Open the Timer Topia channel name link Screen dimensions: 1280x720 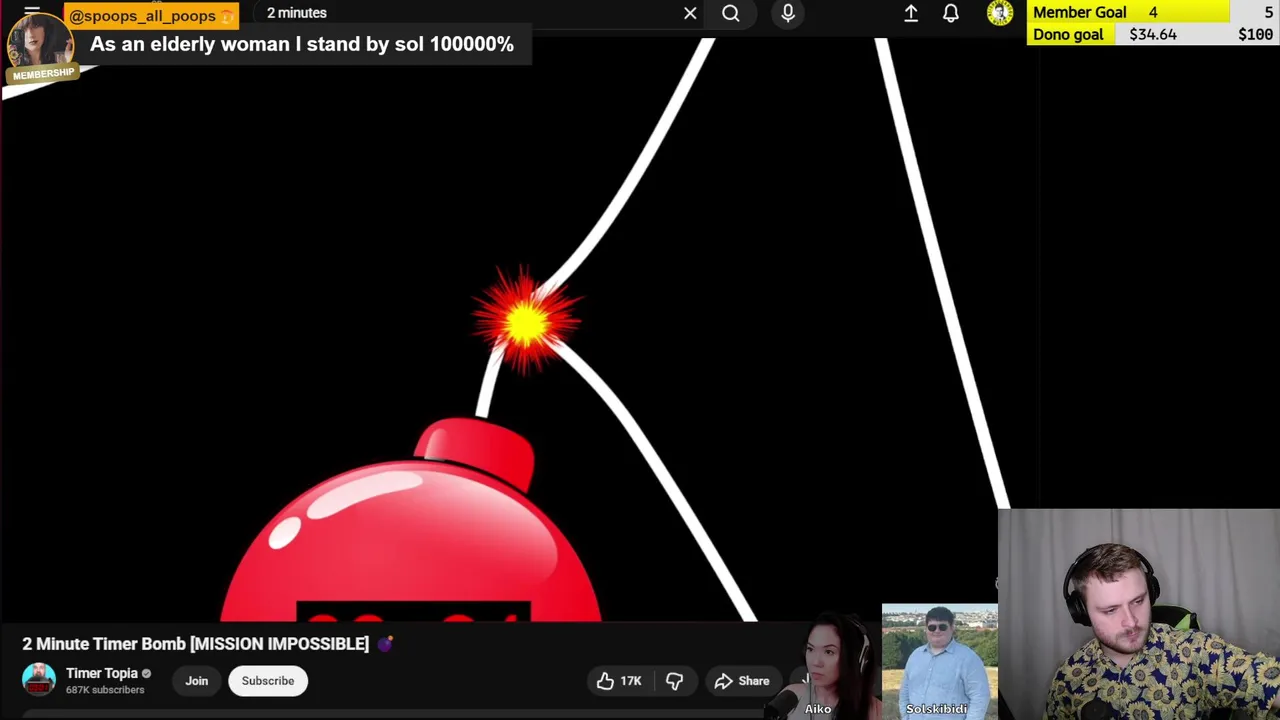coord(102,673)
